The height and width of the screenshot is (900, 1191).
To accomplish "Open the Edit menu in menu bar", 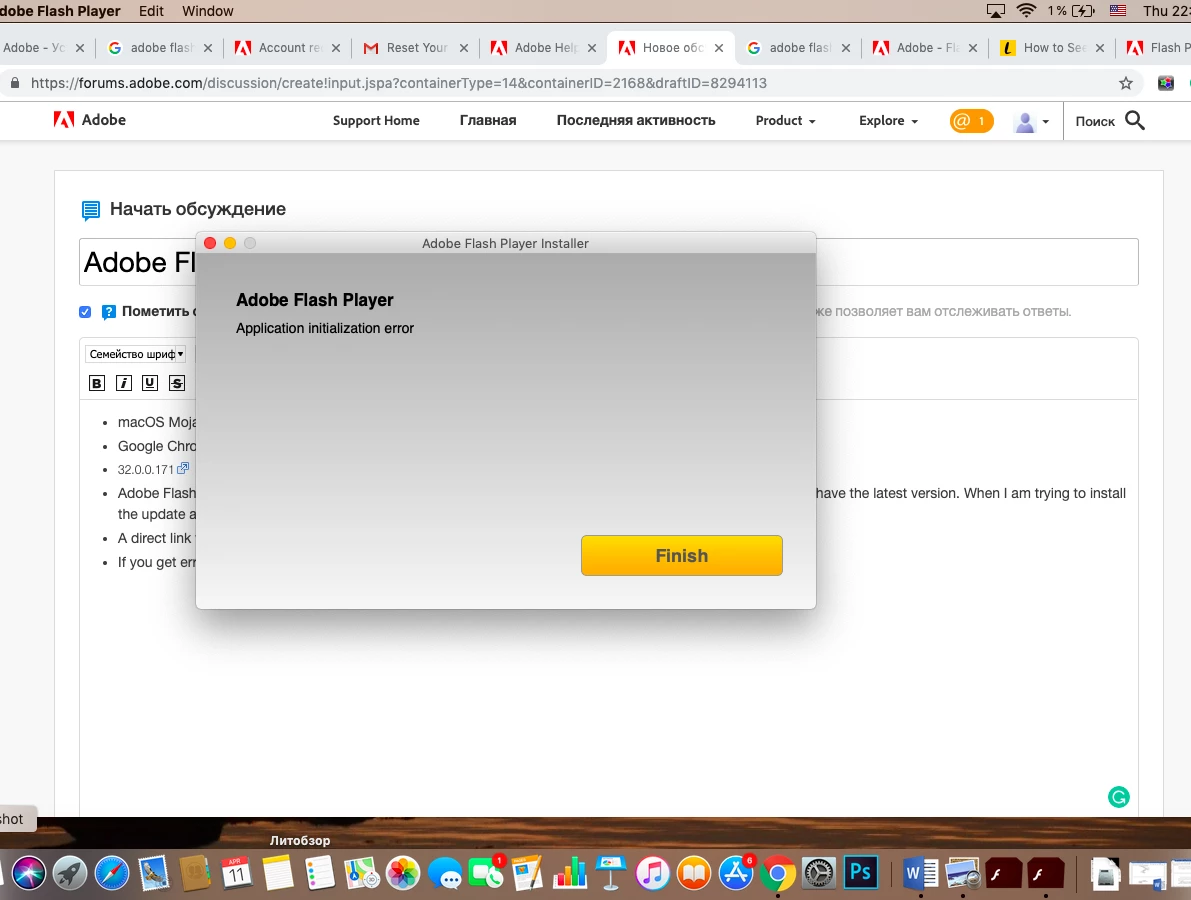I will coord(151,11).
